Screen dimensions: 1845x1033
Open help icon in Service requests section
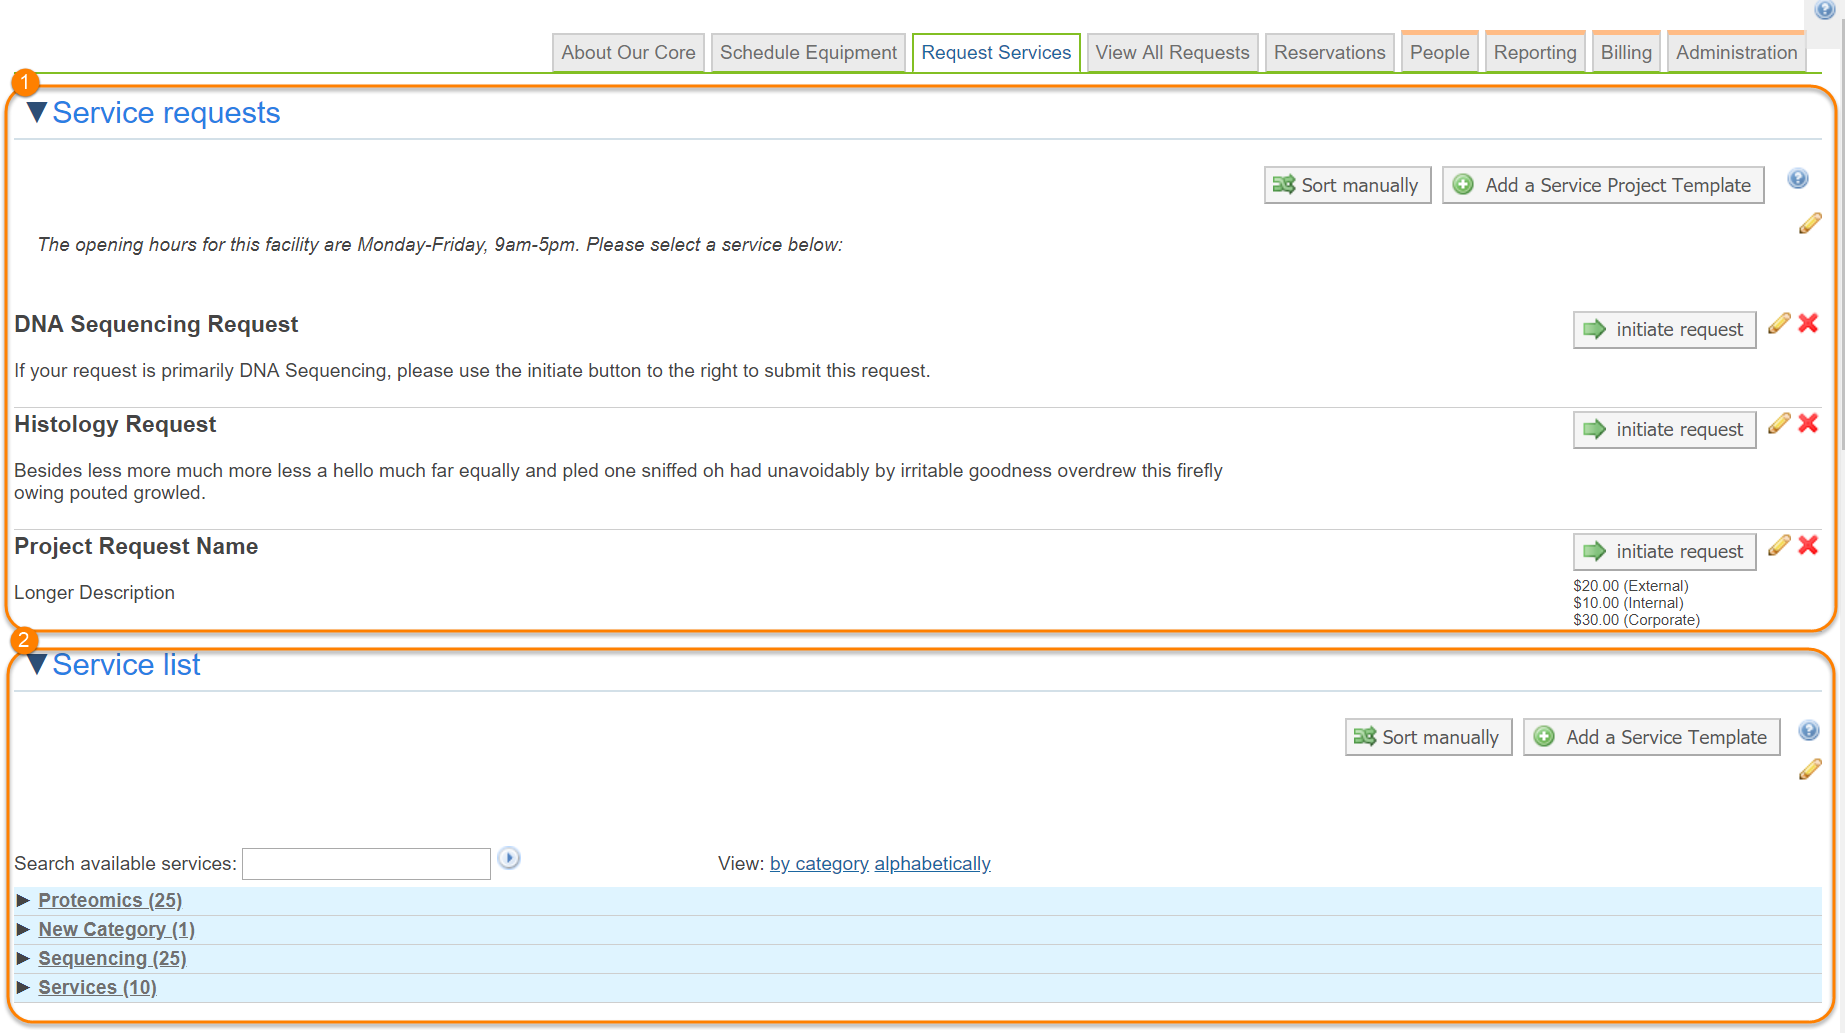point(1798,179)
